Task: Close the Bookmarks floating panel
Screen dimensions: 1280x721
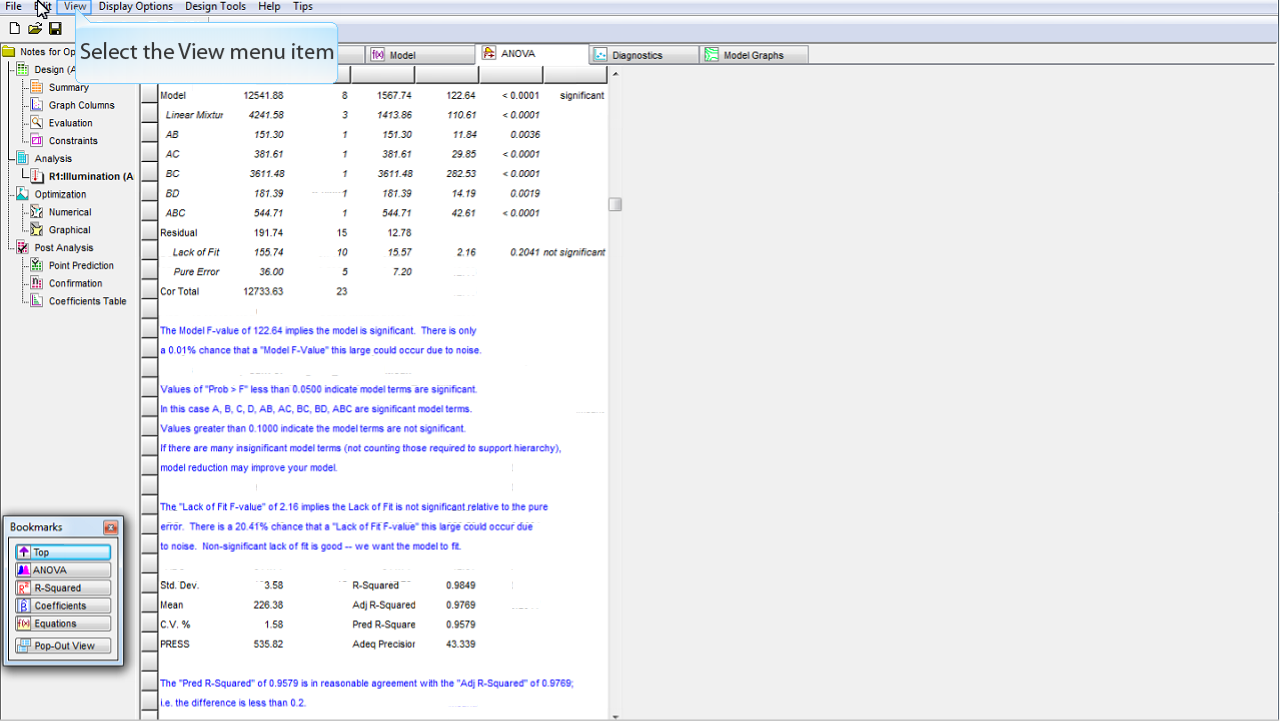Action: tap(110, 527)
